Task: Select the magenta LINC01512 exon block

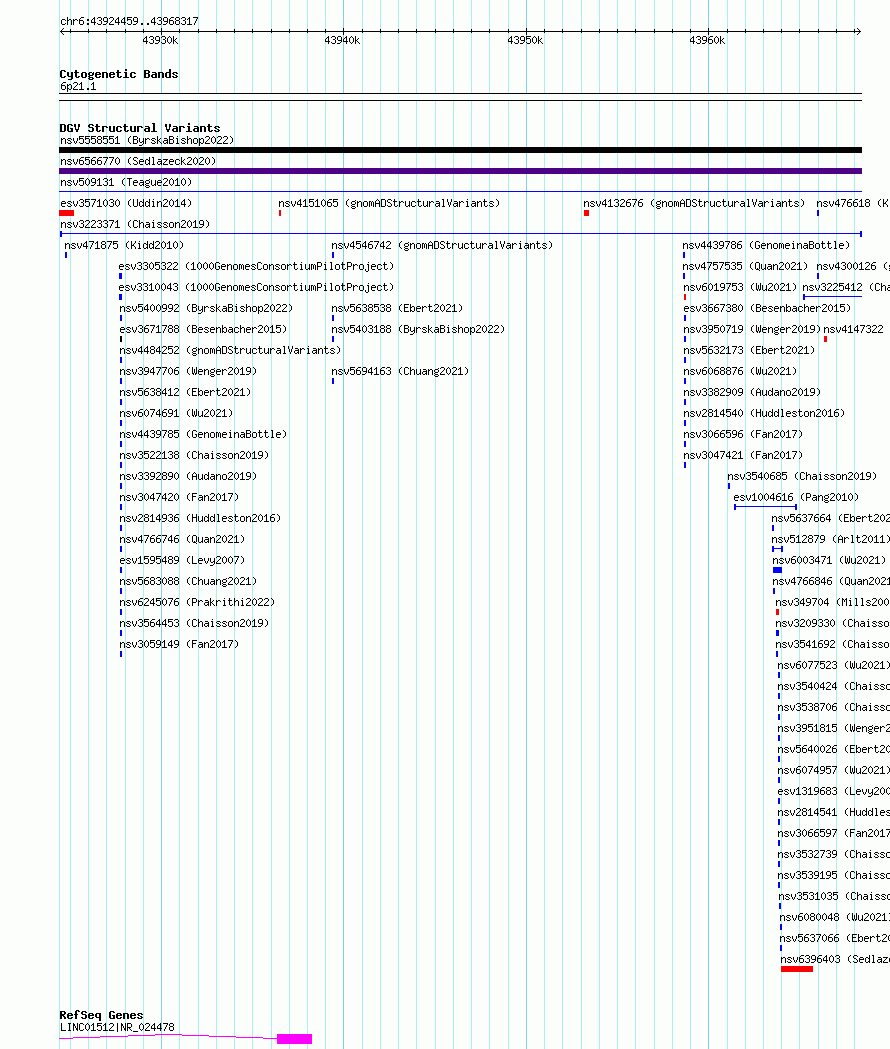Action: coord(294,1039)
